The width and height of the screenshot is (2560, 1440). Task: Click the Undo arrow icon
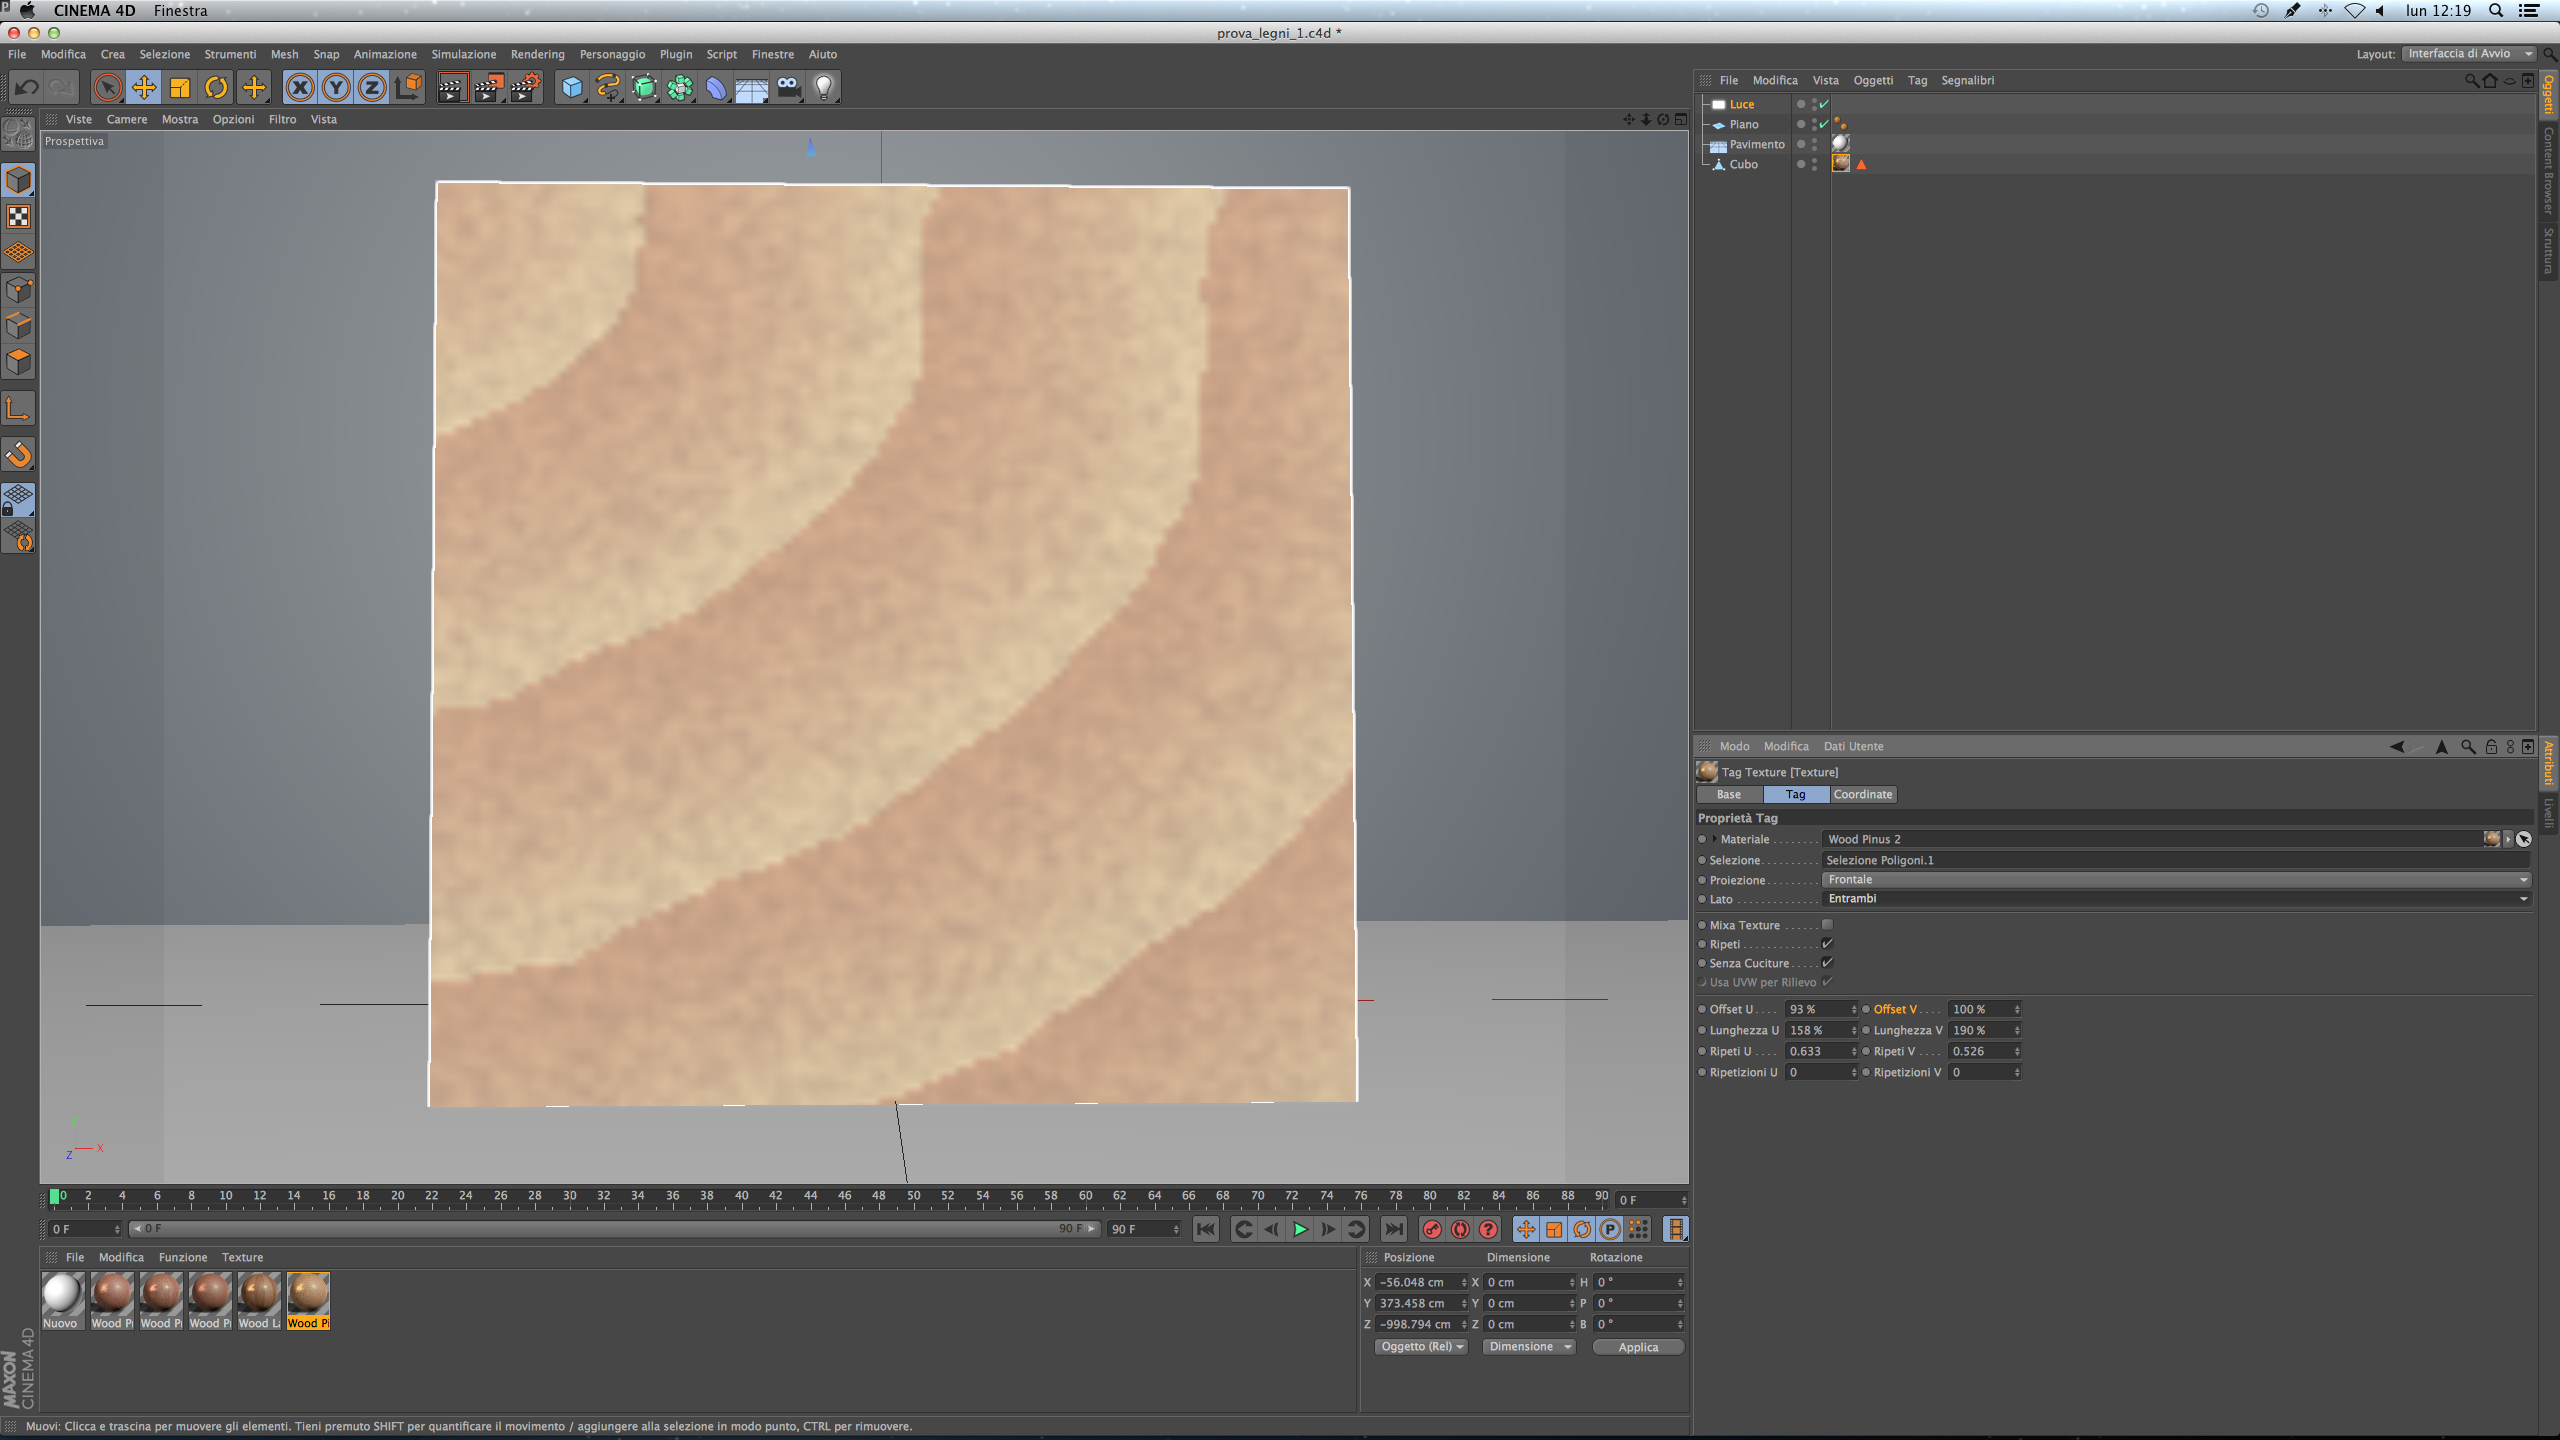tap(26, 88)
